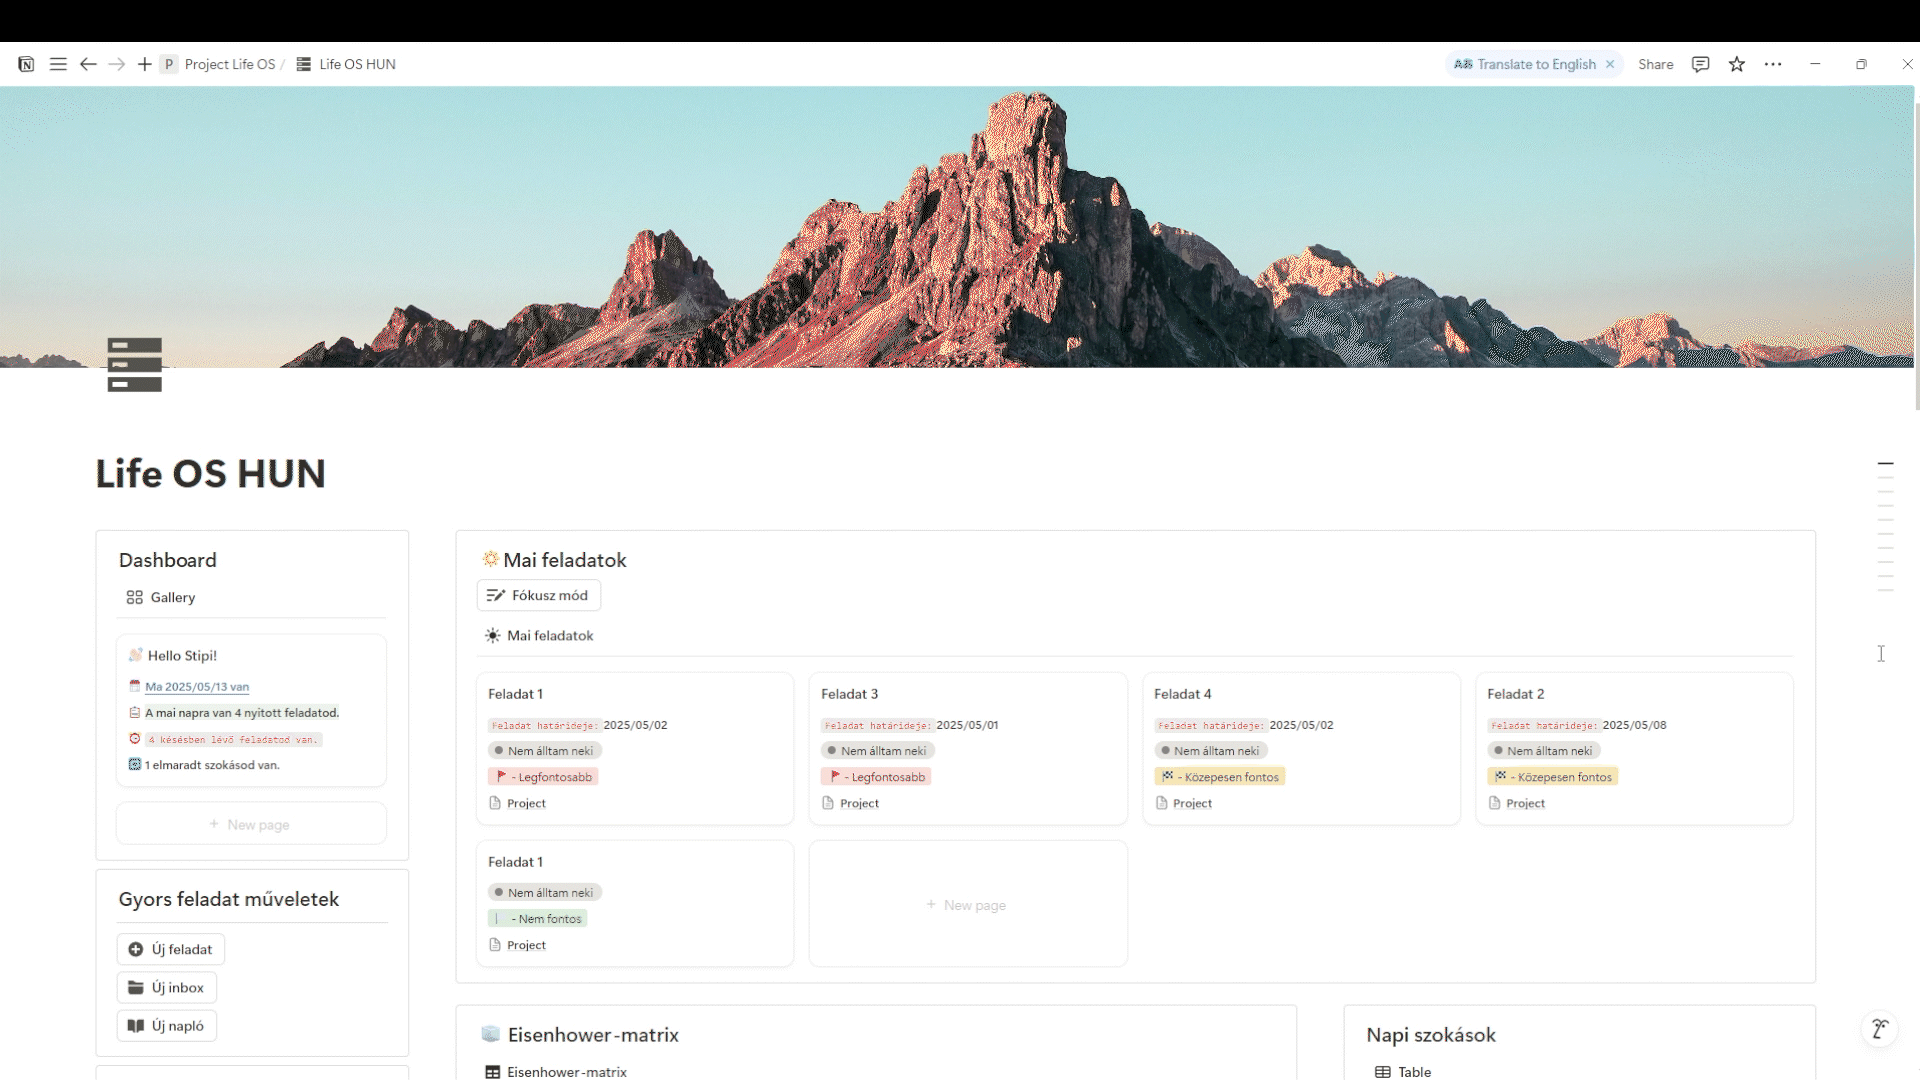The height and width of the screenshot is (1080, 1920).
Task: Create new page with plus icon
Action: point(145,64)
